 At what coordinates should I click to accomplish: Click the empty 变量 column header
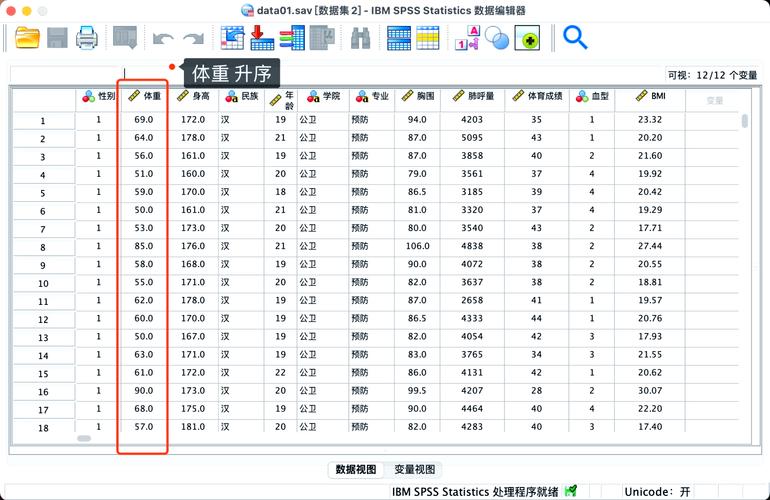click(x=715, y=101)
